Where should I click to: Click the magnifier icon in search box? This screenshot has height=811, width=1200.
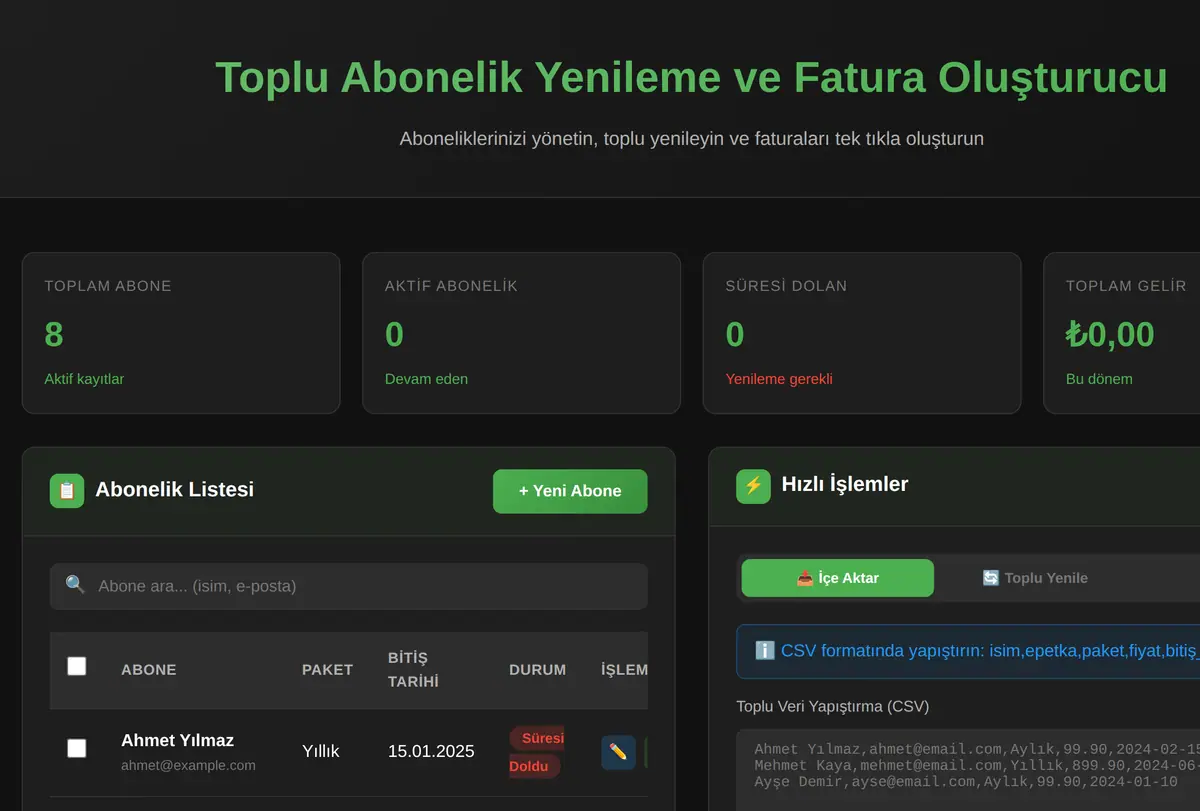75,585
